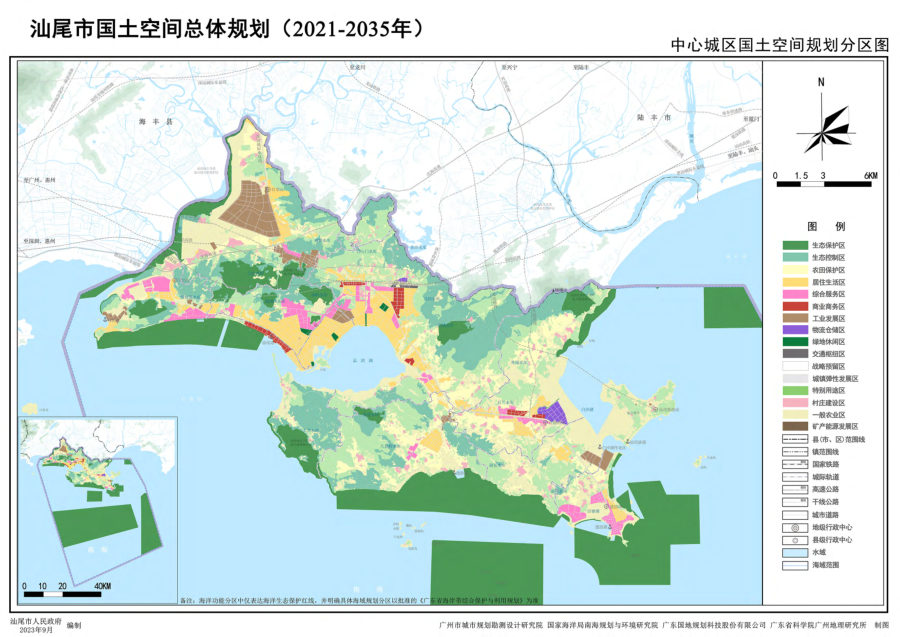Click the 农田保护区 pale yellow legend swatch

coord(794,269)
